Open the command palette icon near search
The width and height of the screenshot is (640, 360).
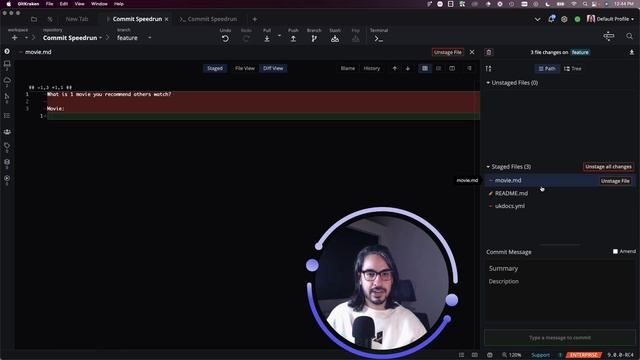(609, 36)
